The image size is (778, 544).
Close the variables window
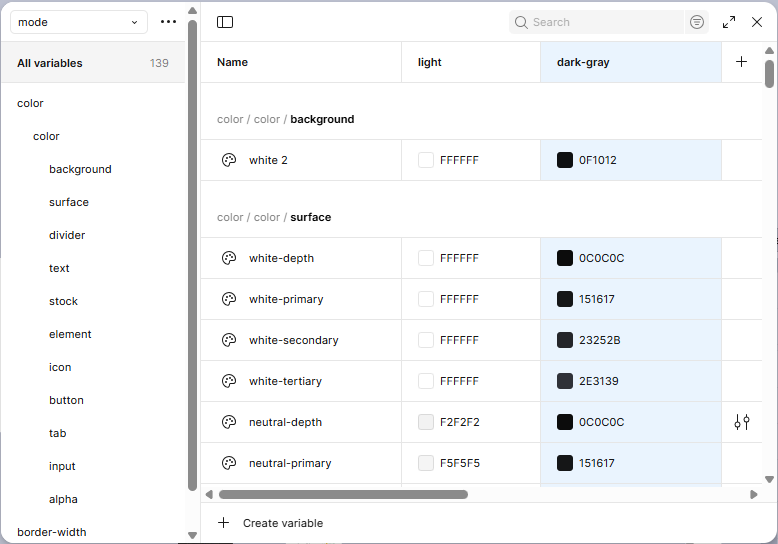(x=757, y=22)
